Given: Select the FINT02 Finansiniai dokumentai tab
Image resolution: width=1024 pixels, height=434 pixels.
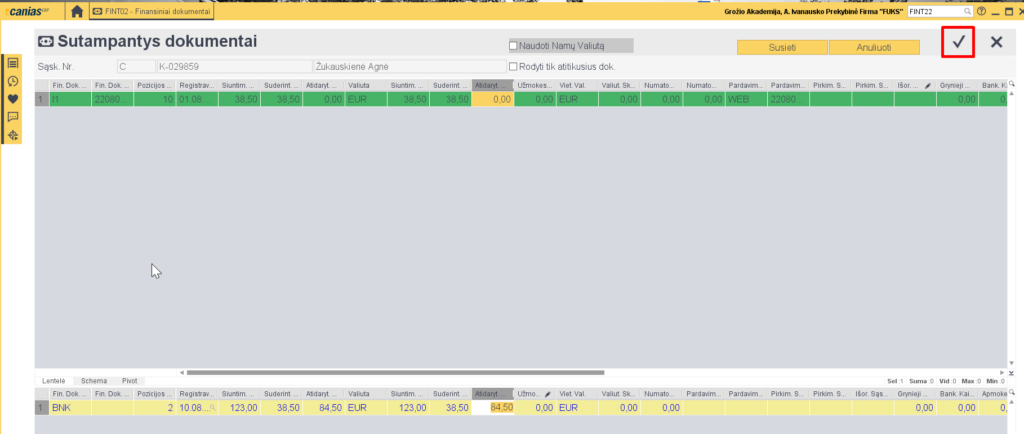Looking at the screenshot, I should click(x=152, y=11).
